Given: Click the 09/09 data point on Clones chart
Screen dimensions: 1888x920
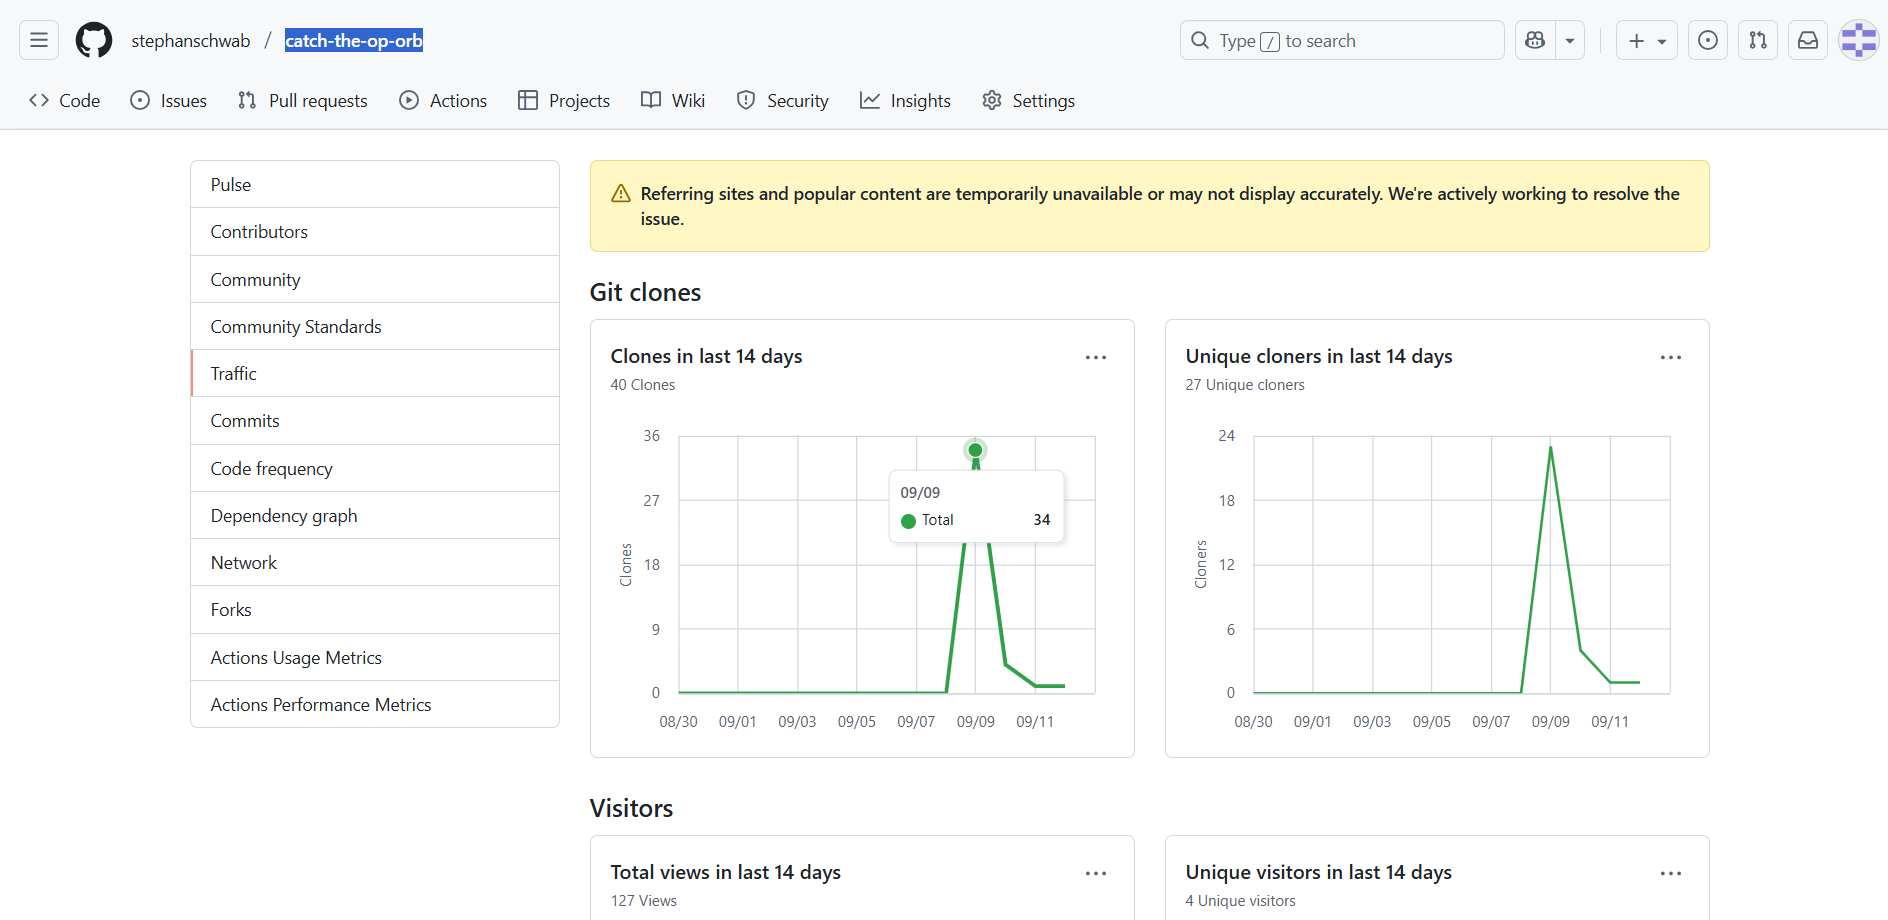Looking at the screenshot, I should tap(975, 450).
